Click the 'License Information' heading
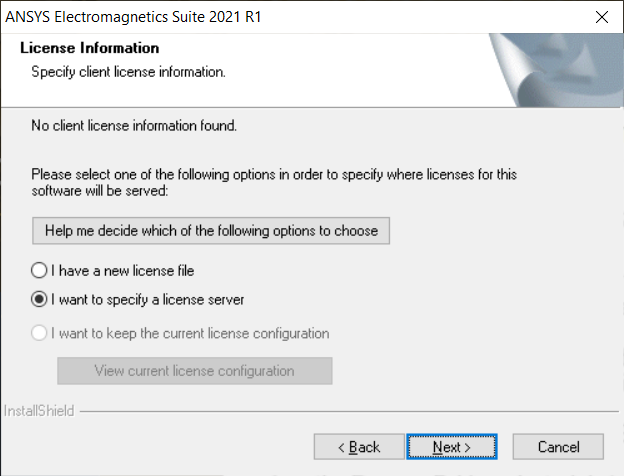Image resolution: width=624 pixels, height=476 pixels. pyautogui.click(x=90, y=48)
